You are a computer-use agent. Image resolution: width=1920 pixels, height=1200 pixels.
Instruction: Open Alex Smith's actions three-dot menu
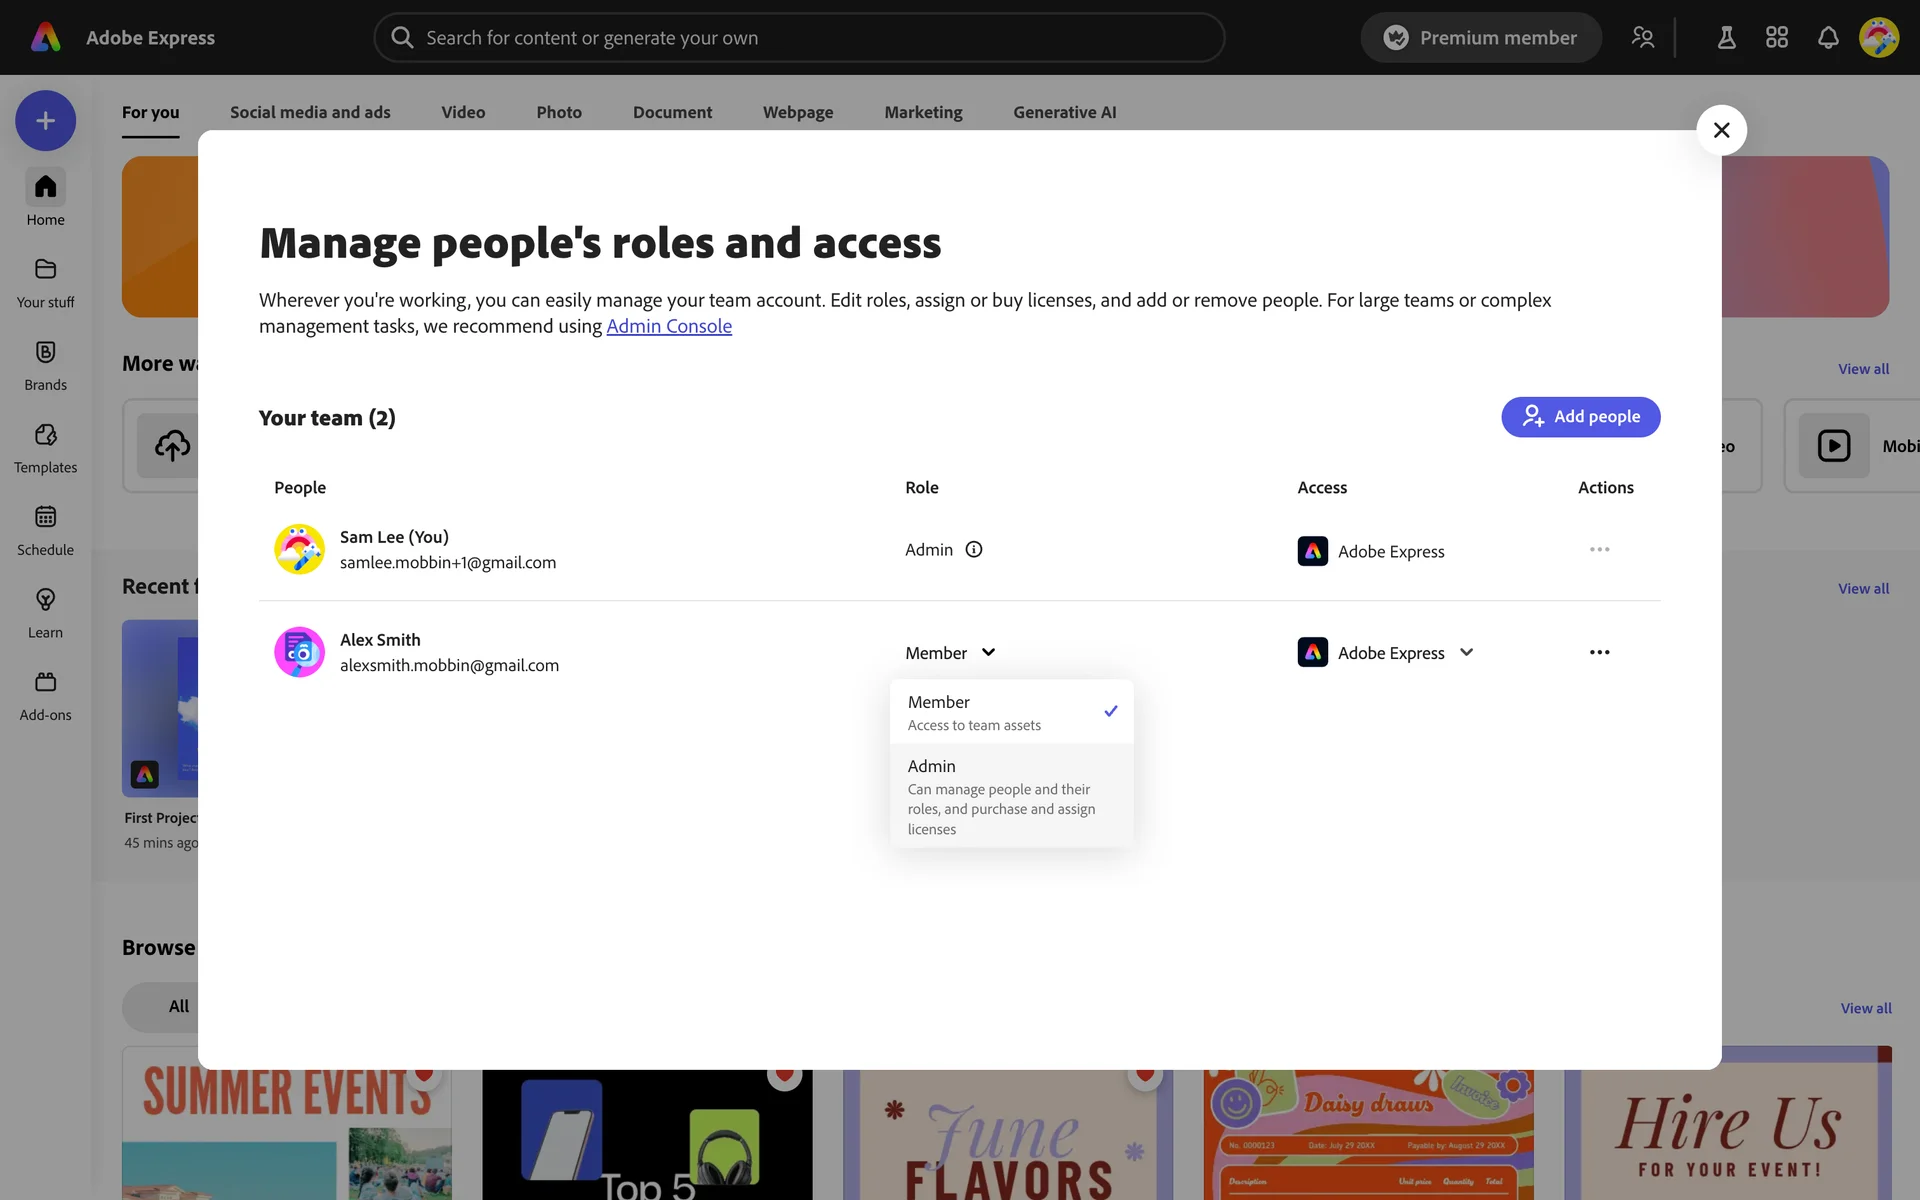coord(1599,653)
